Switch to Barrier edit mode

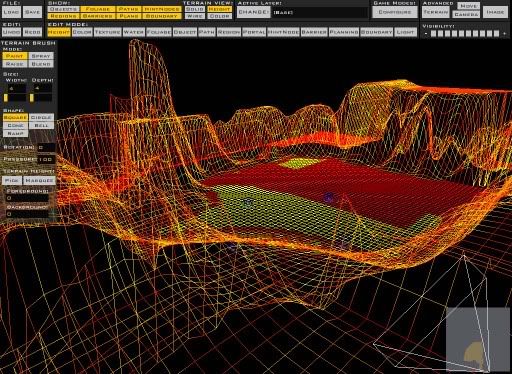(x=314, y=32)
